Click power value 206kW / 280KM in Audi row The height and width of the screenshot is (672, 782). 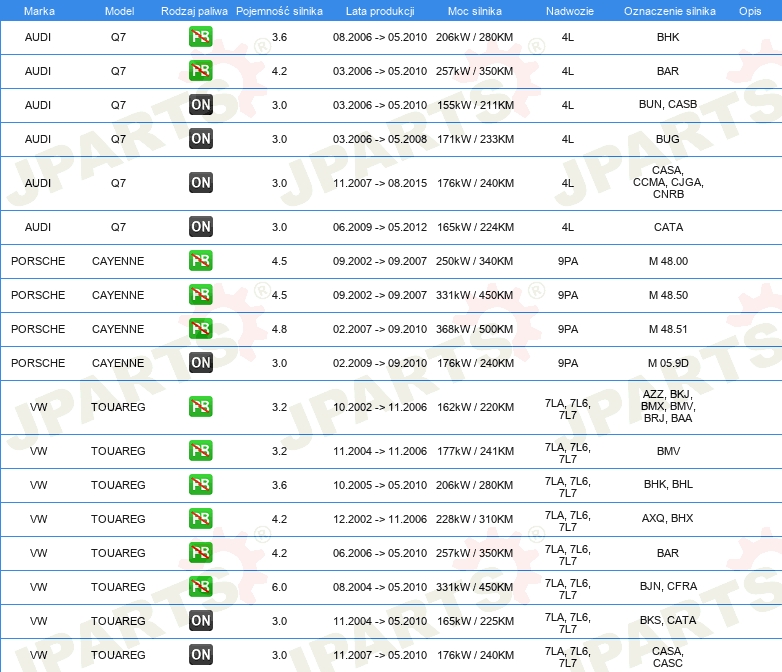474,37
